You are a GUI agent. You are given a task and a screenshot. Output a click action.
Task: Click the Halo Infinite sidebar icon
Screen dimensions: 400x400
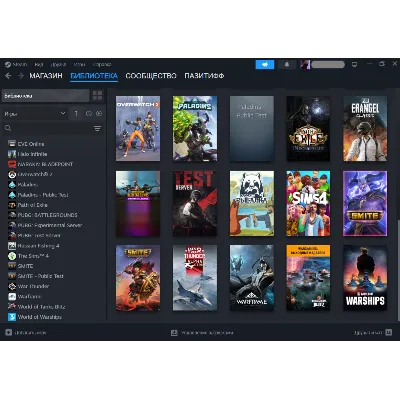(12, 154)
